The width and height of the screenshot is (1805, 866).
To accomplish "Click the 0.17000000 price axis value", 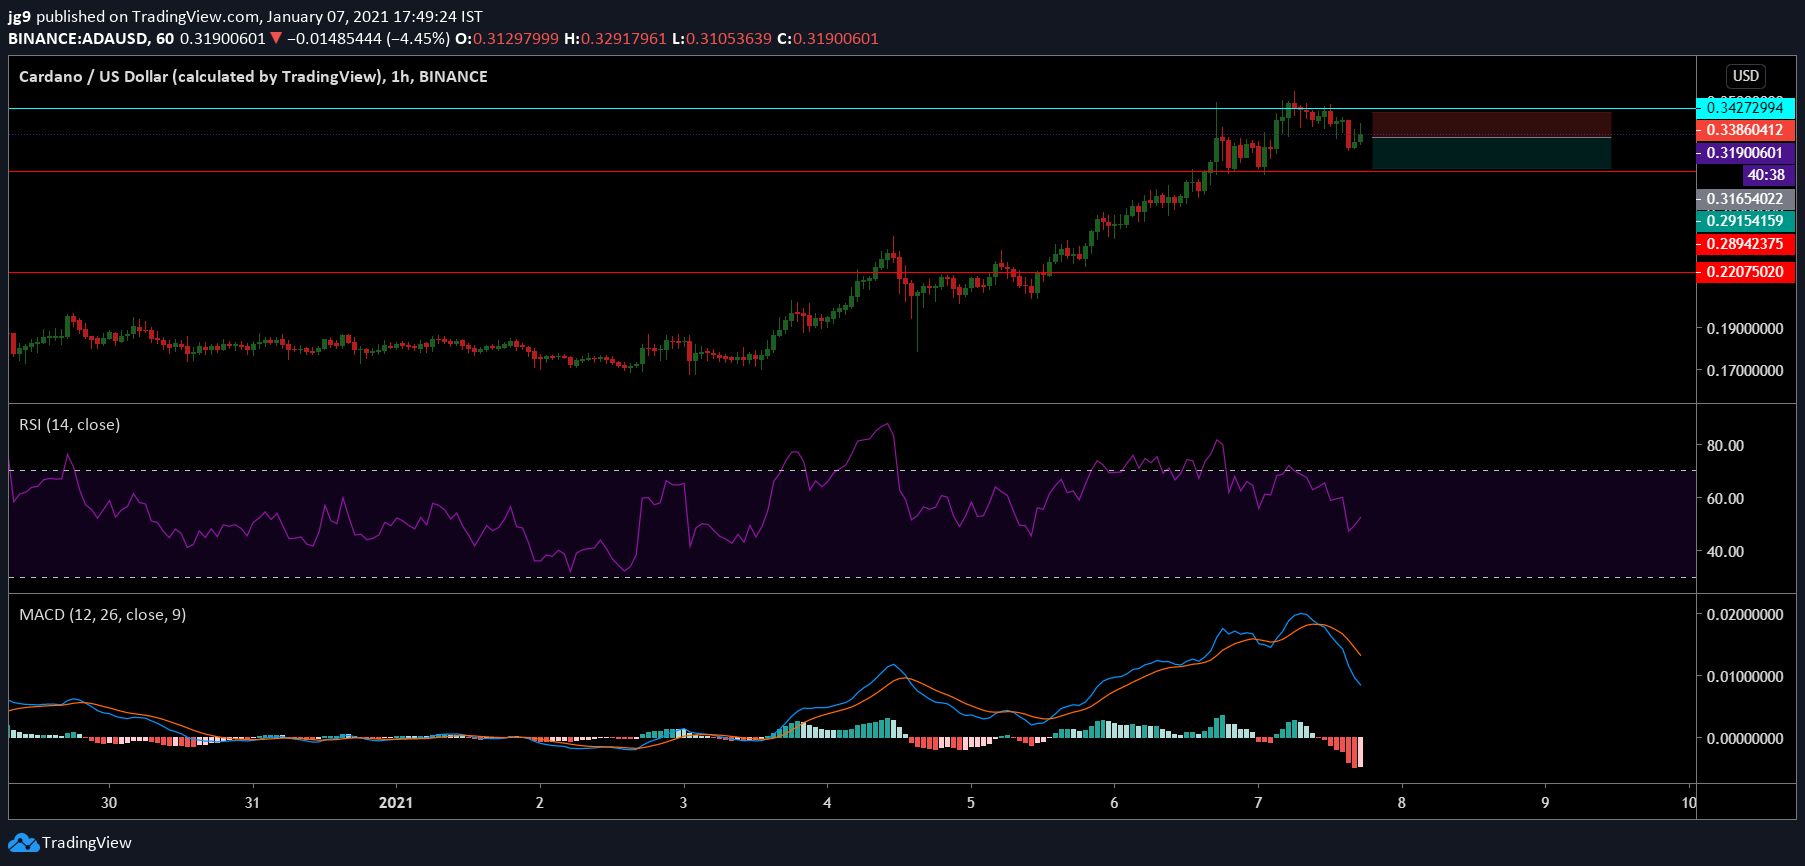I will coord(1745,371).
